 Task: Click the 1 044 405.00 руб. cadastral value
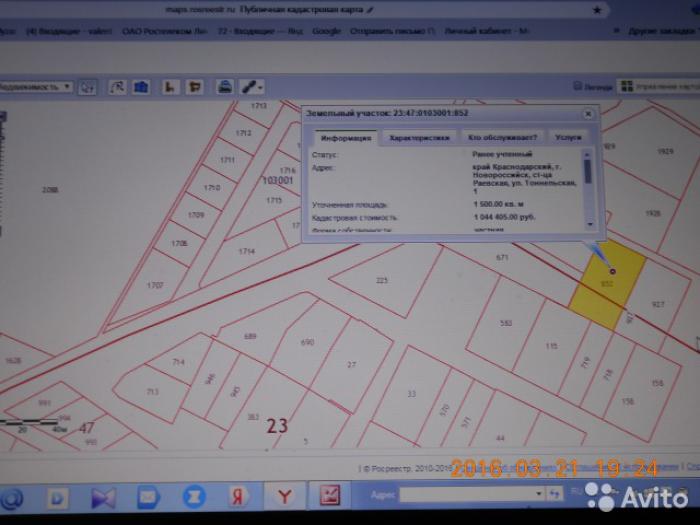click(x=504, y=217)
